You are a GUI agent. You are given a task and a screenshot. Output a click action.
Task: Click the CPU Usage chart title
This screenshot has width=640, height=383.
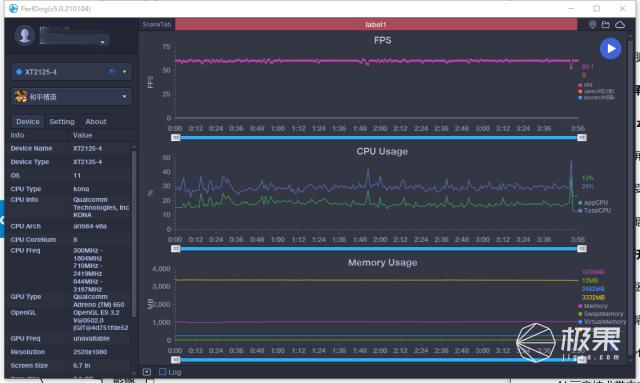(382, 151)
